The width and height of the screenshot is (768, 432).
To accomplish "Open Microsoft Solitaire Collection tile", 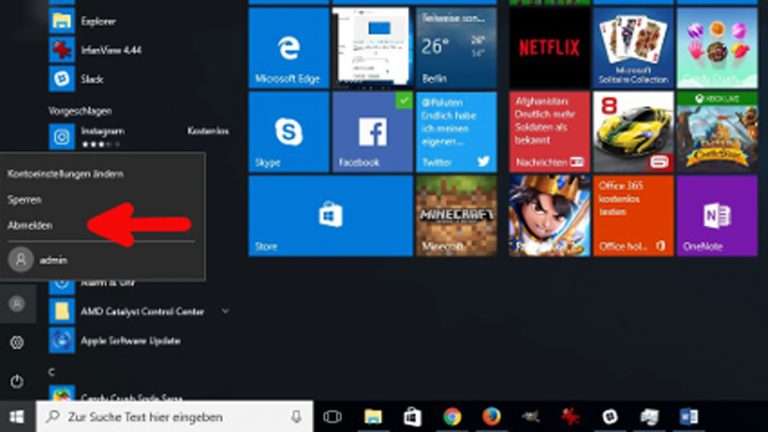I will (x=633, y=48).
